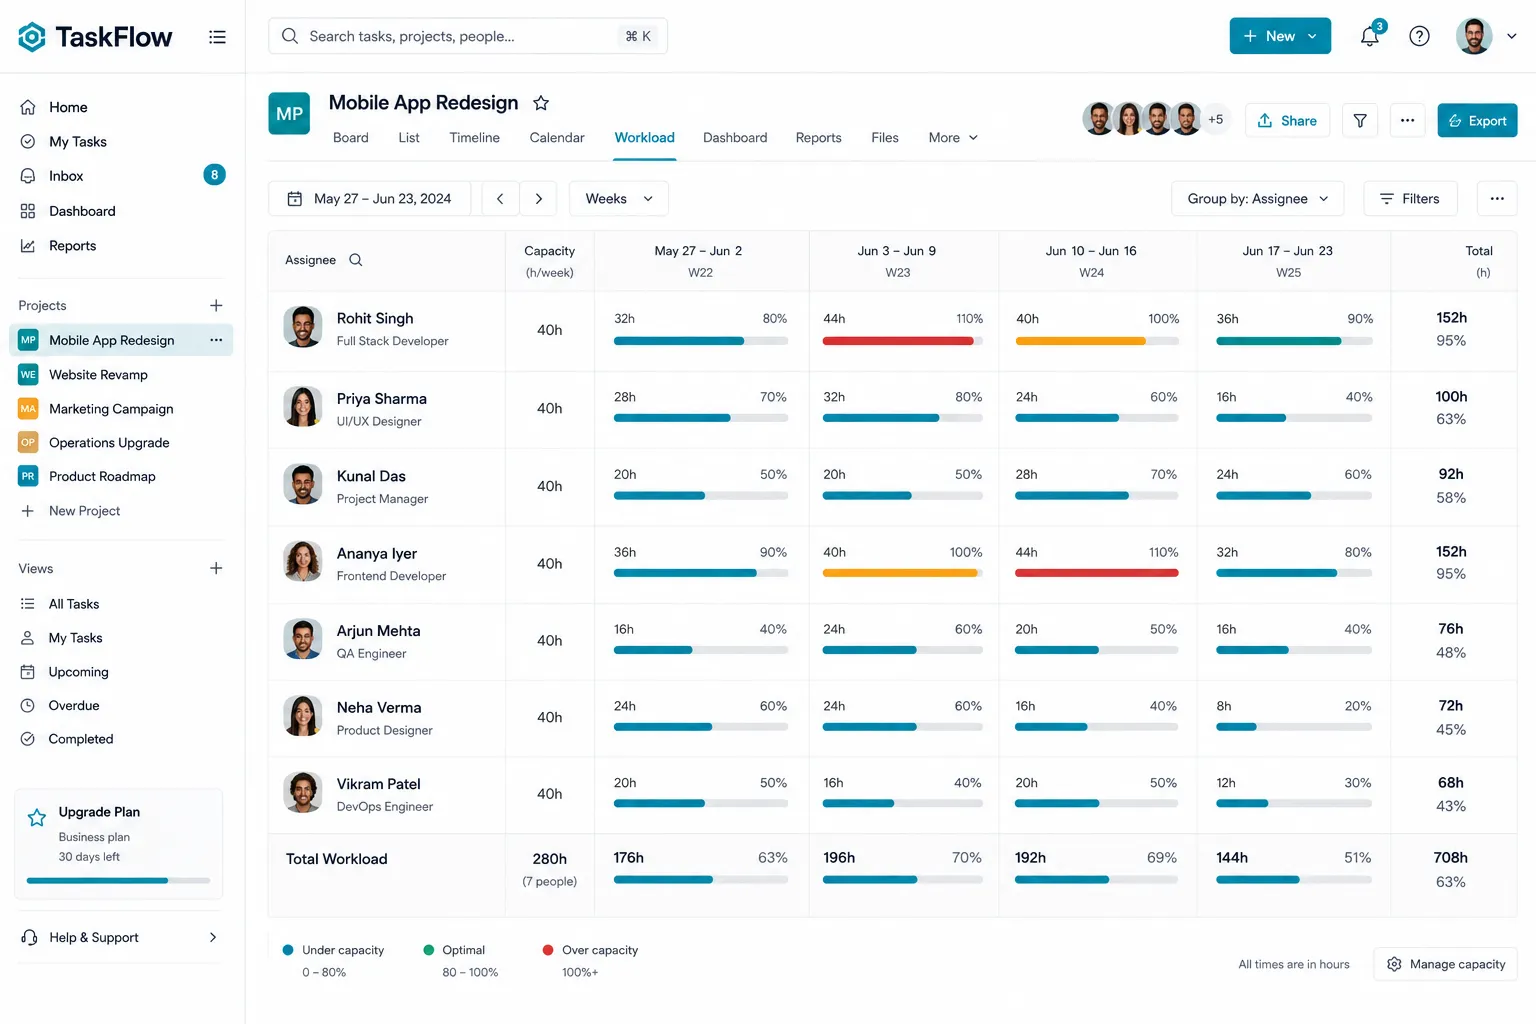The width and height of the screenshot is (1536, 1024).
Task: Click the Upgrade Plan days-left progress bar
Action: point(118,881)
